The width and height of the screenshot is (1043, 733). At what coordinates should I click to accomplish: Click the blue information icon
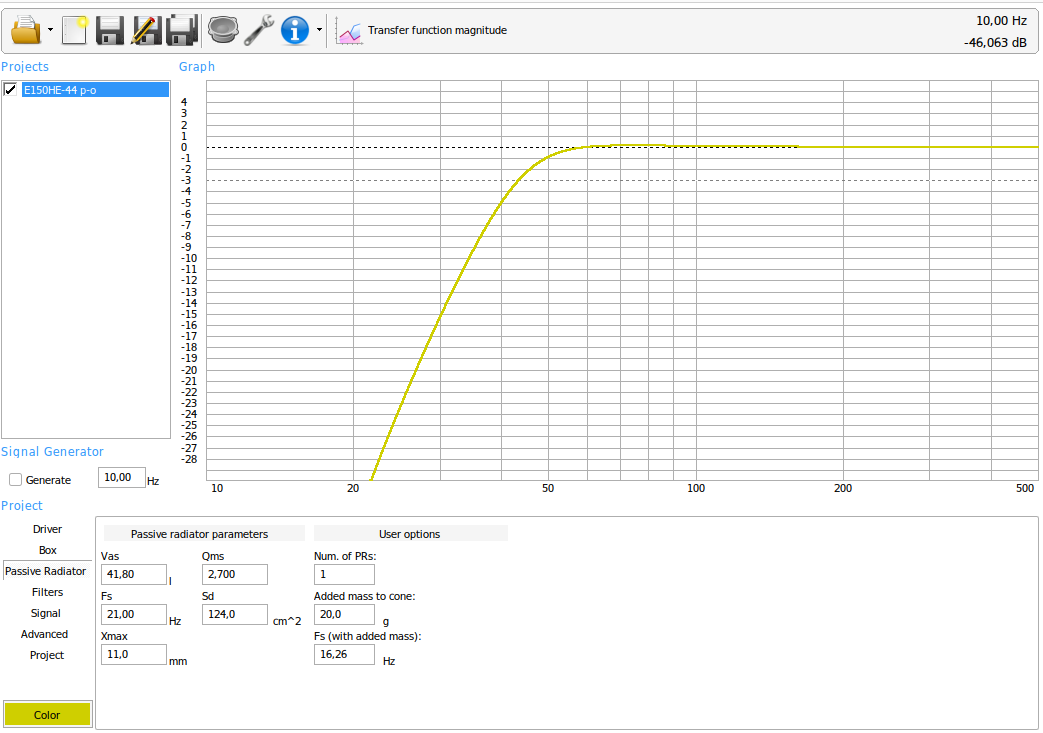[x=295, y=30]
